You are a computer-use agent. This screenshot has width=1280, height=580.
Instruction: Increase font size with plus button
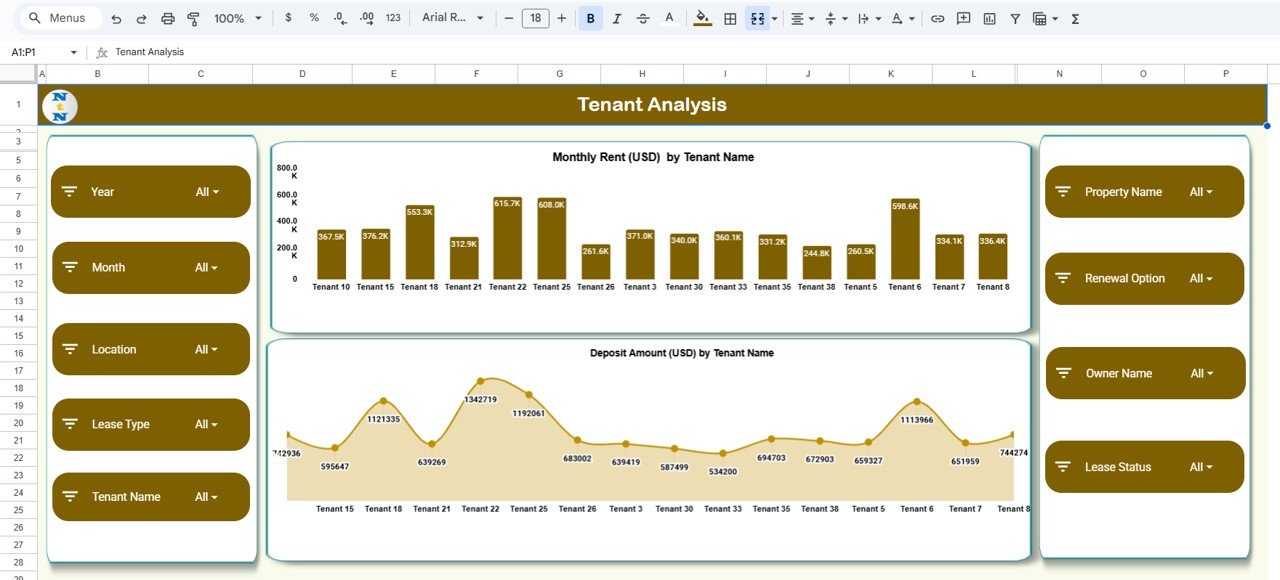tap(561, 19)
